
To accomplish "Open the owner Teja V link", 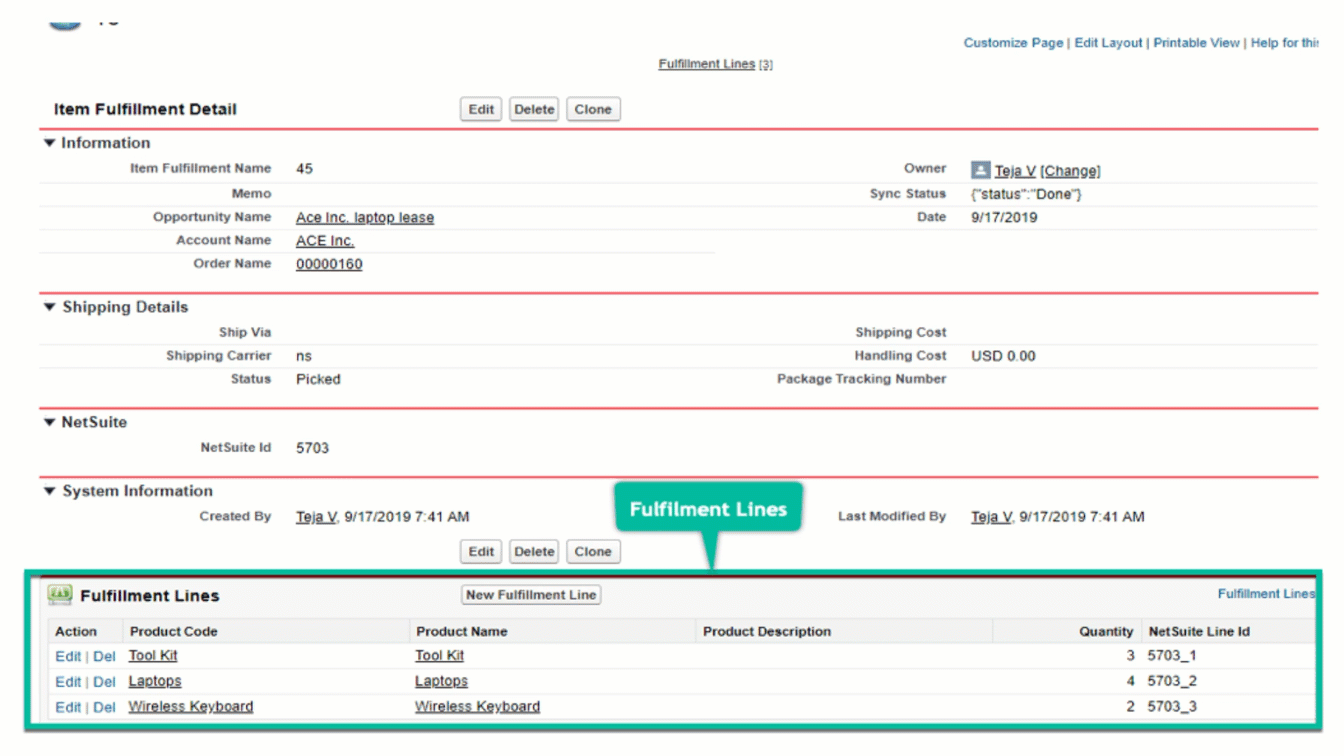I will click(x=1015, y=171).
